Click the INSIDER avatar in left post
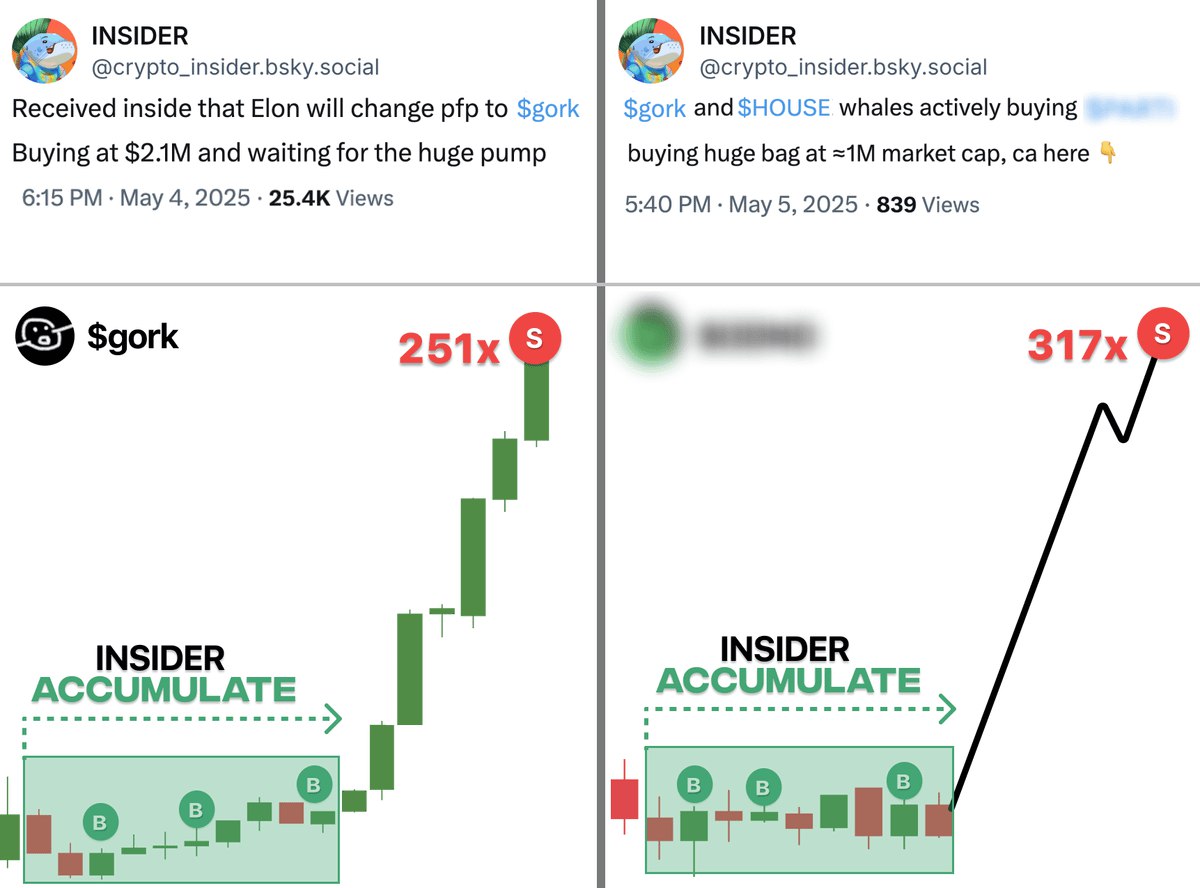 (x=45, y=51)
